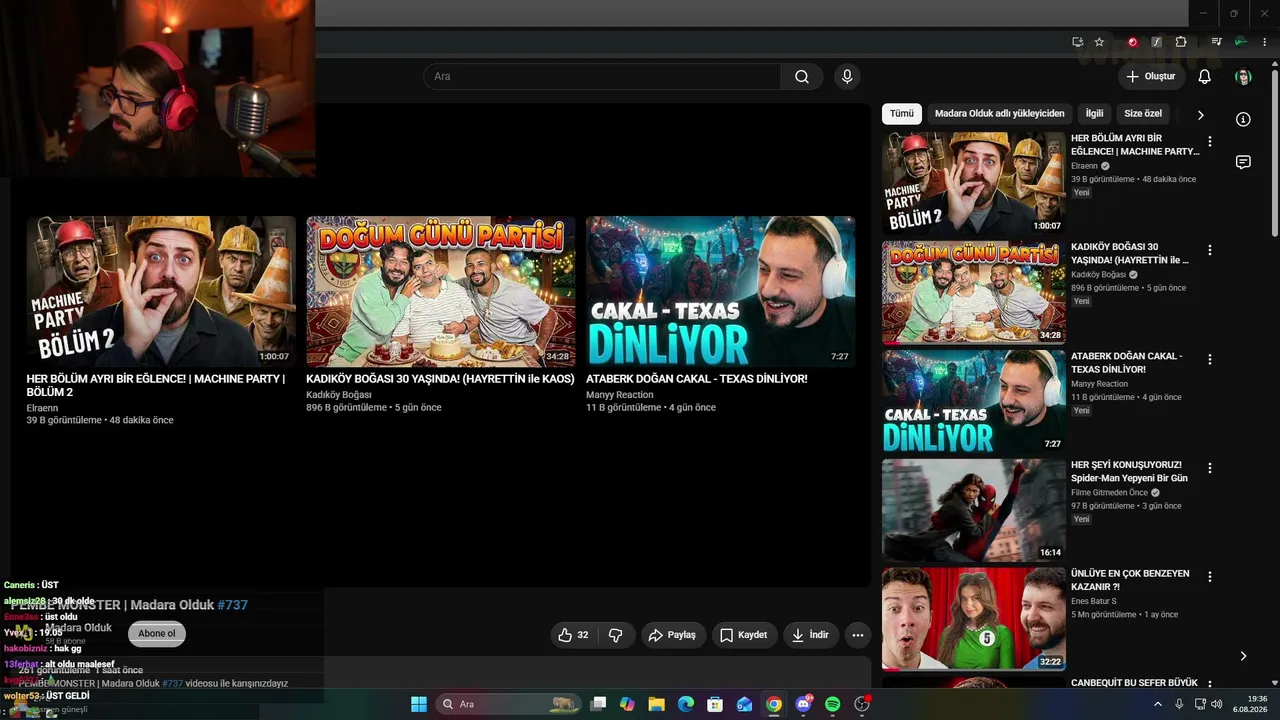Click the red round extension icon
The height and width of the screenshot is (720, 1280).
pyautogui.click(x=1132, y=42)
